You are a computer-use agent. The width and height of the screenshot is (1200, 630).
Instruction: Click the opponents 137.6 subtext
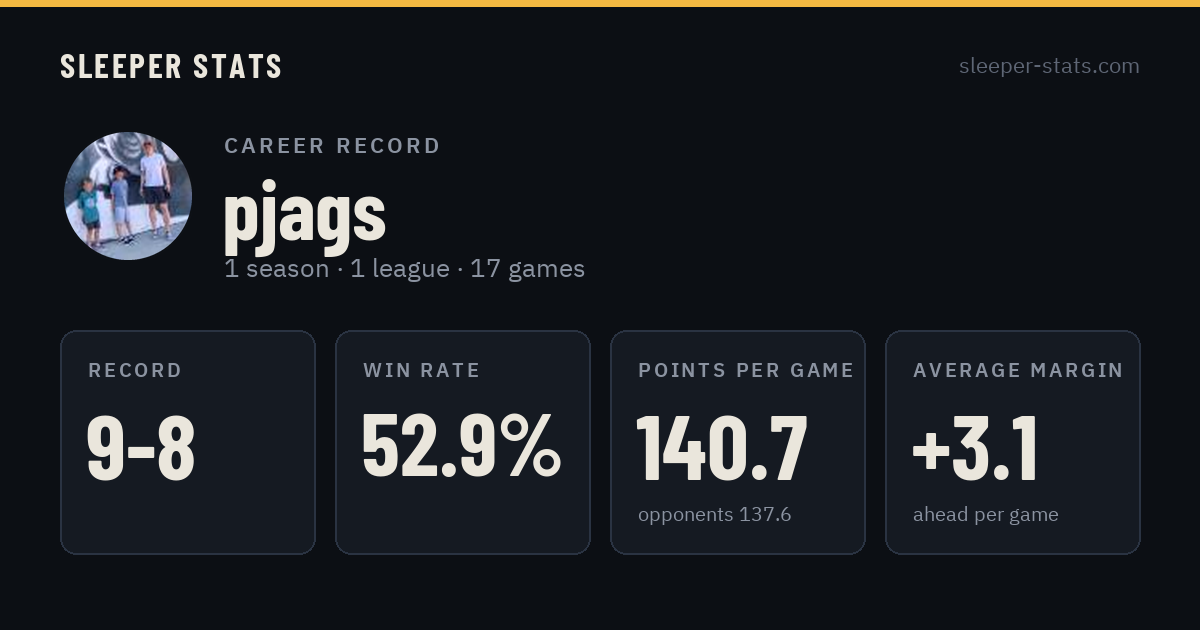click(715, 514)
